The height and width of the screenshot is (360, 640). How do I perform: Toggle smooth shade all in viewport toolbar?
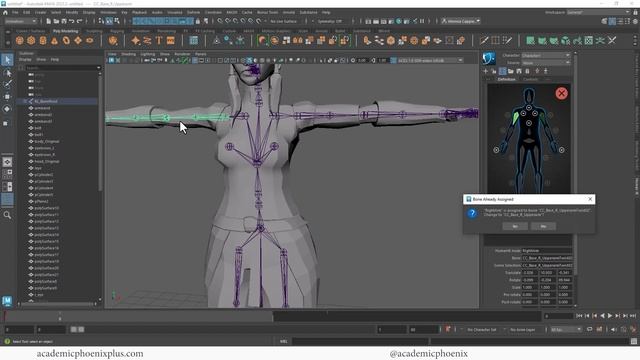click(x=249, y=60)
